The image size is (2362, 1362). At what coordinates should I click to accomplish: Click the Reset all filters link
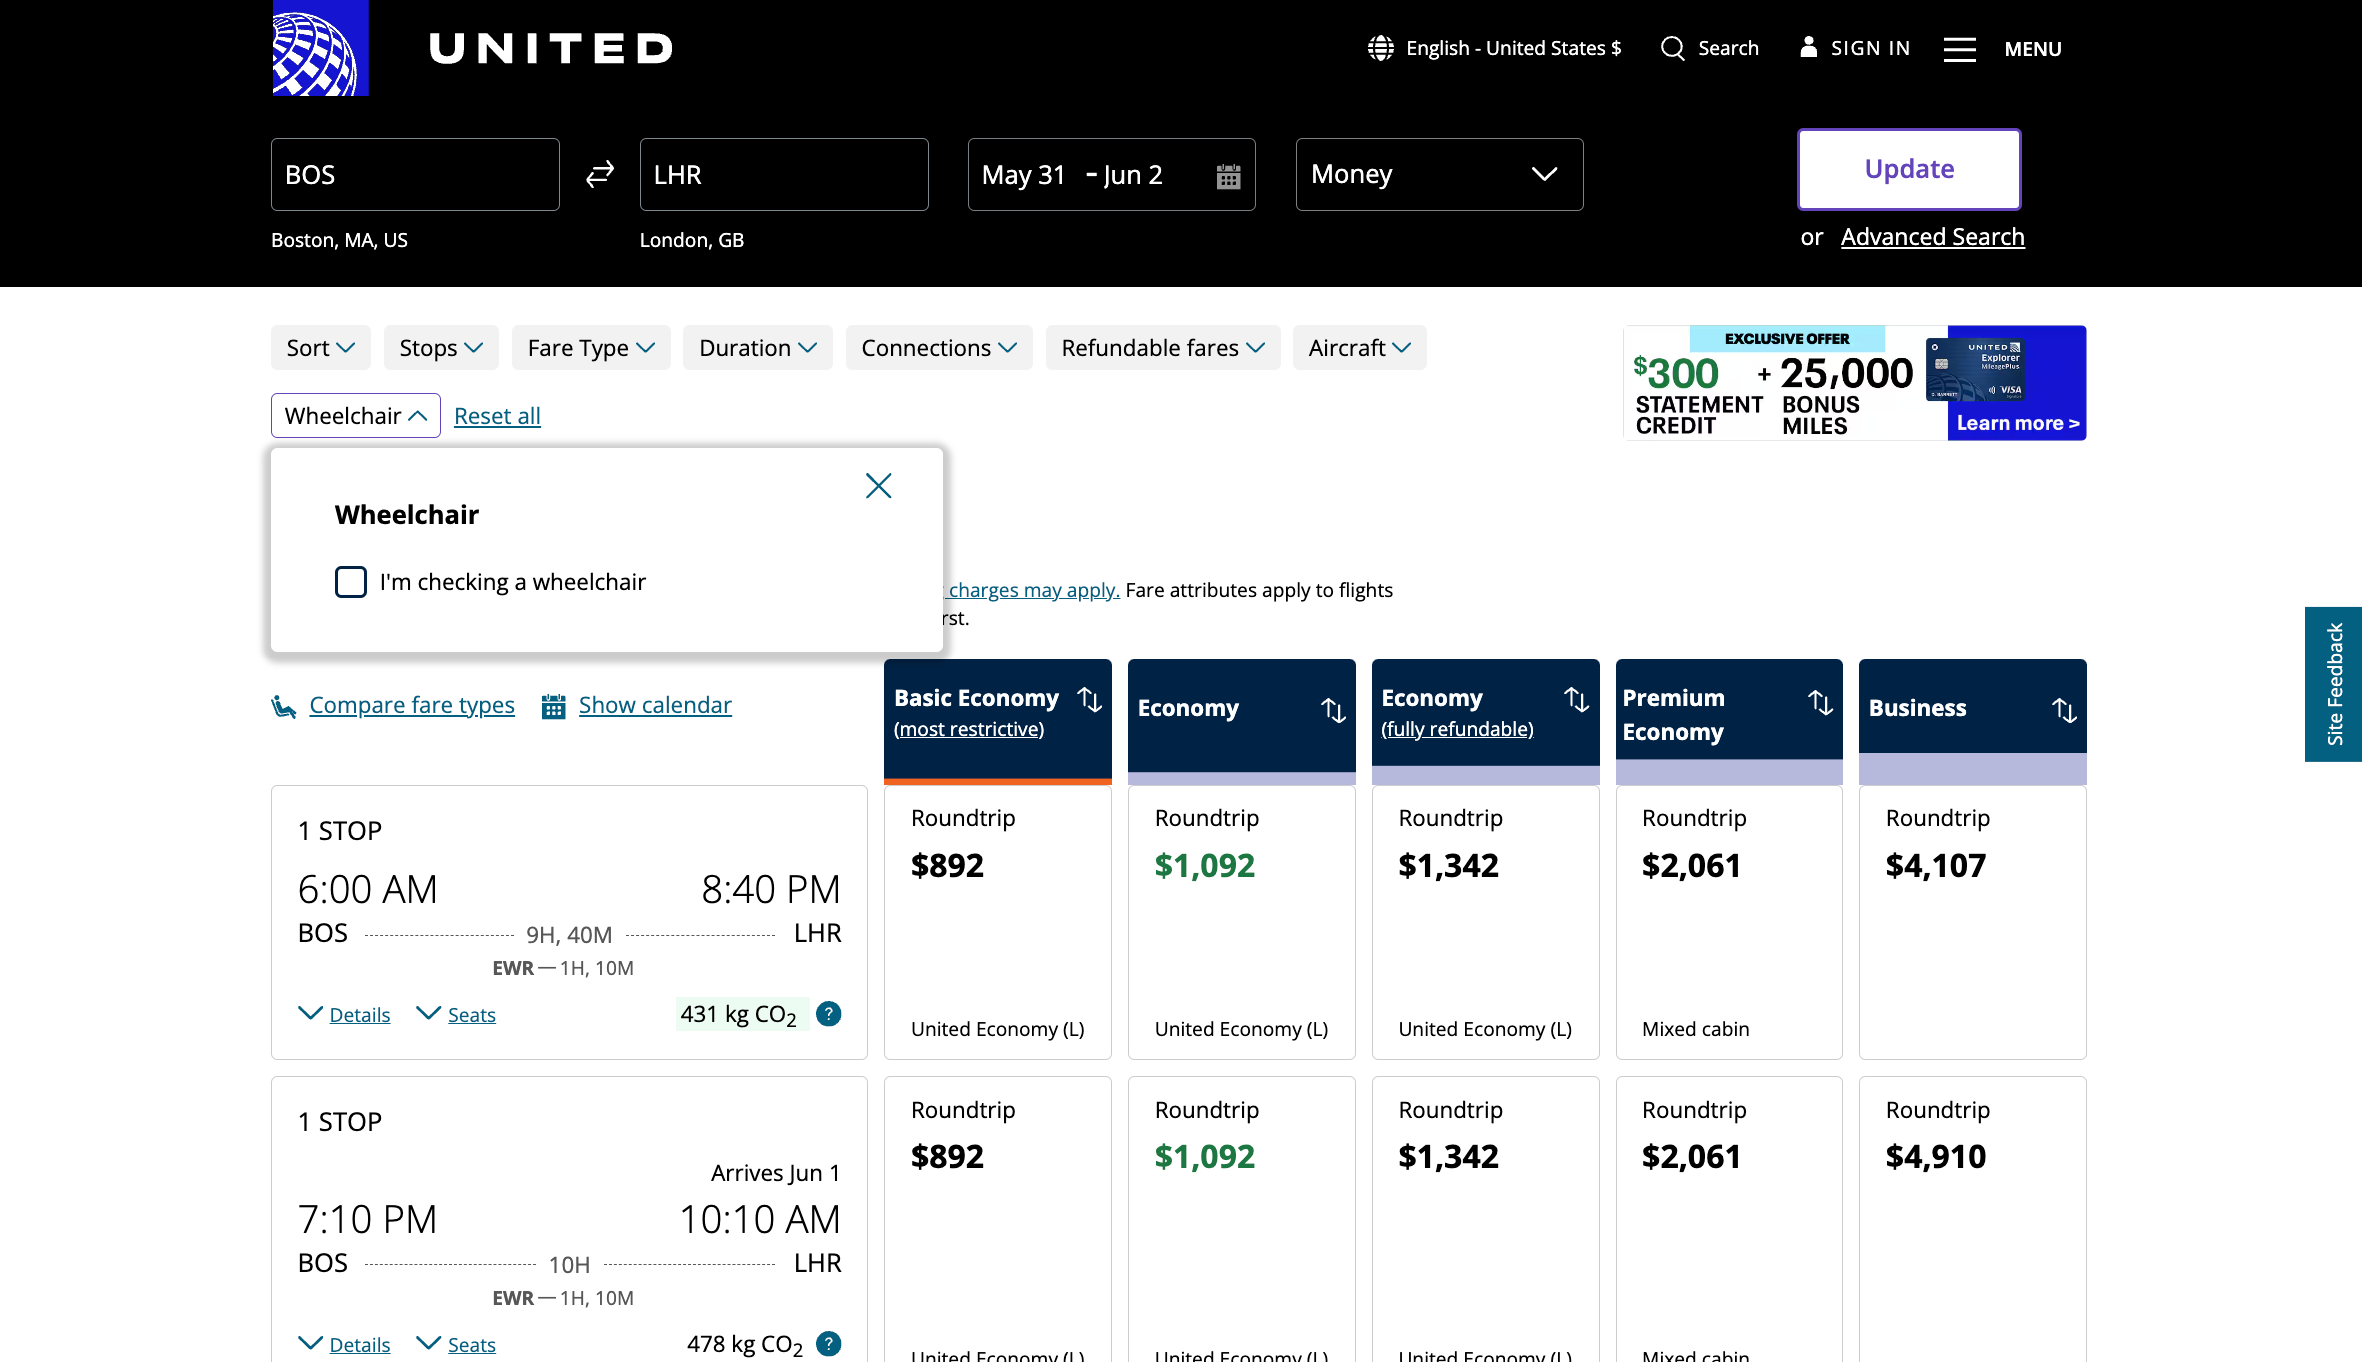coord(497,416)
